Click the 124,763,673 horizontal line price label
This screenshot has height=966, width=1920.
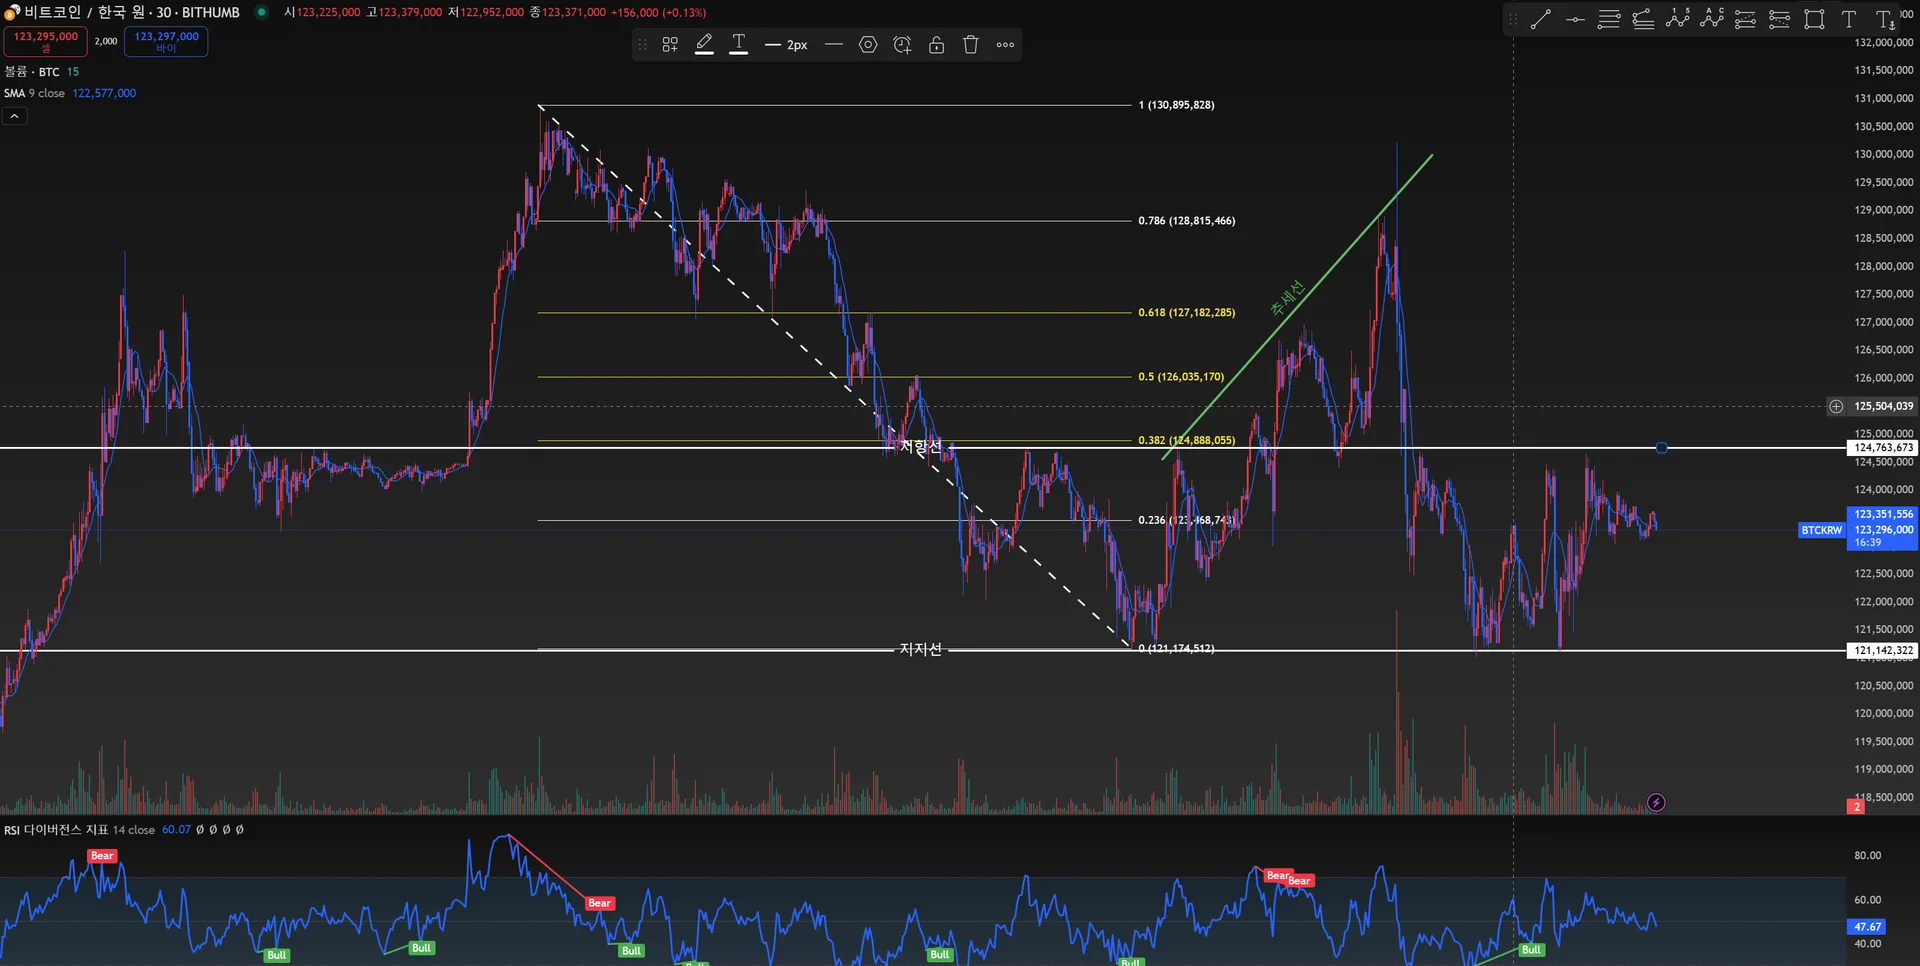1883,448
